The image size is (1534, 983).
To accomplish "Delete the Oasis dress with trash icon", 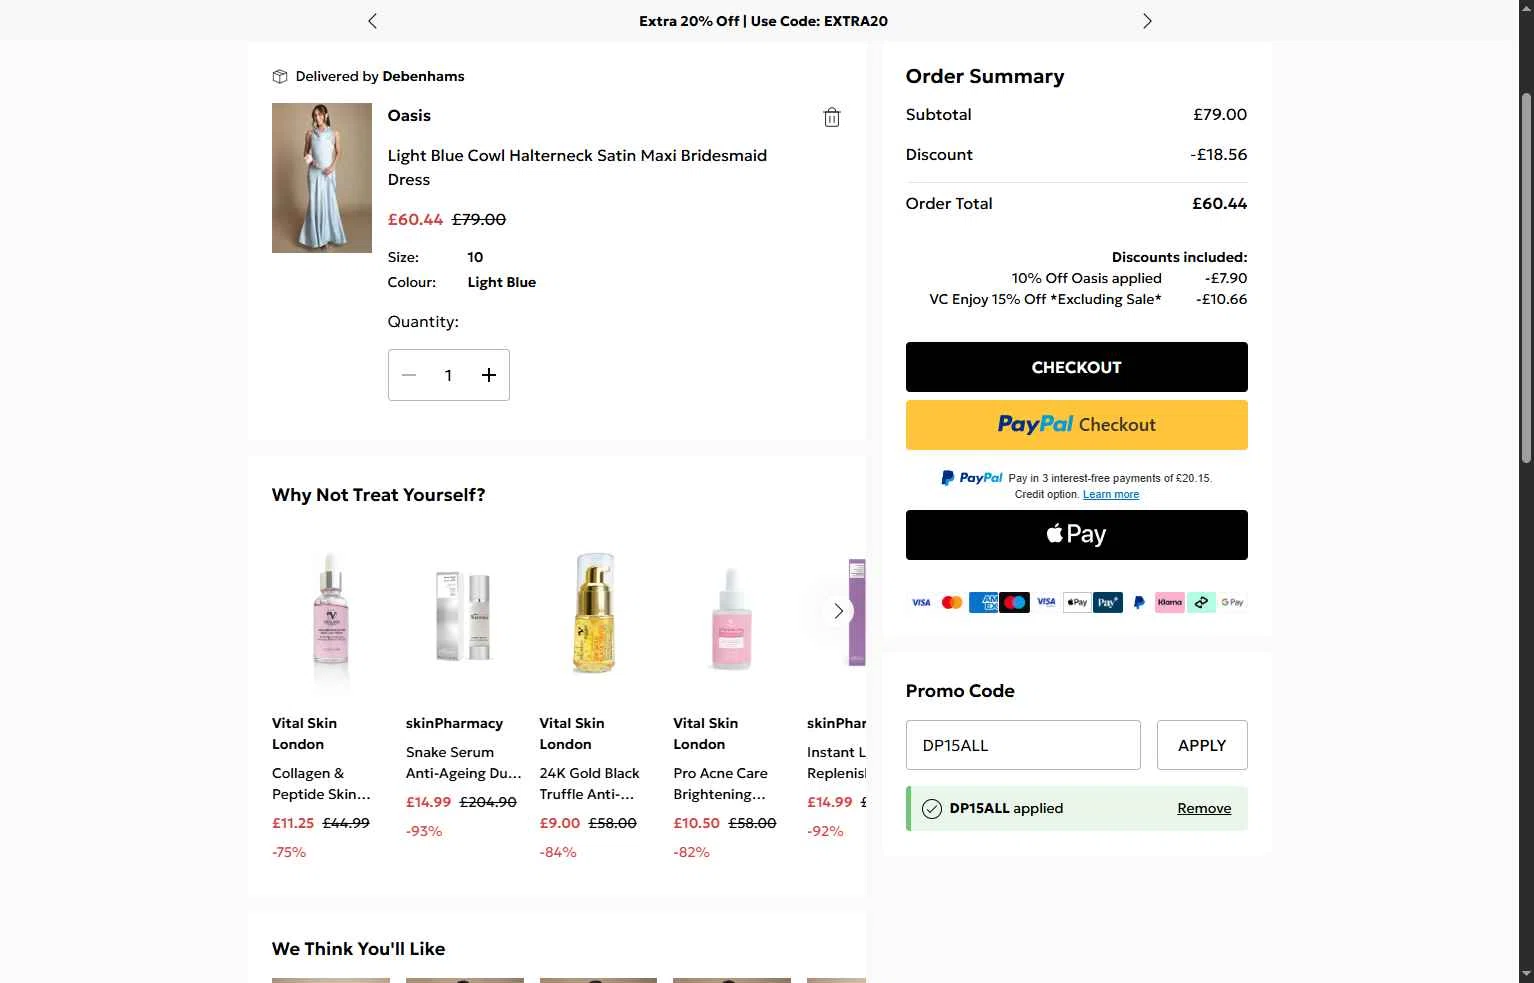I will point(831,118).
